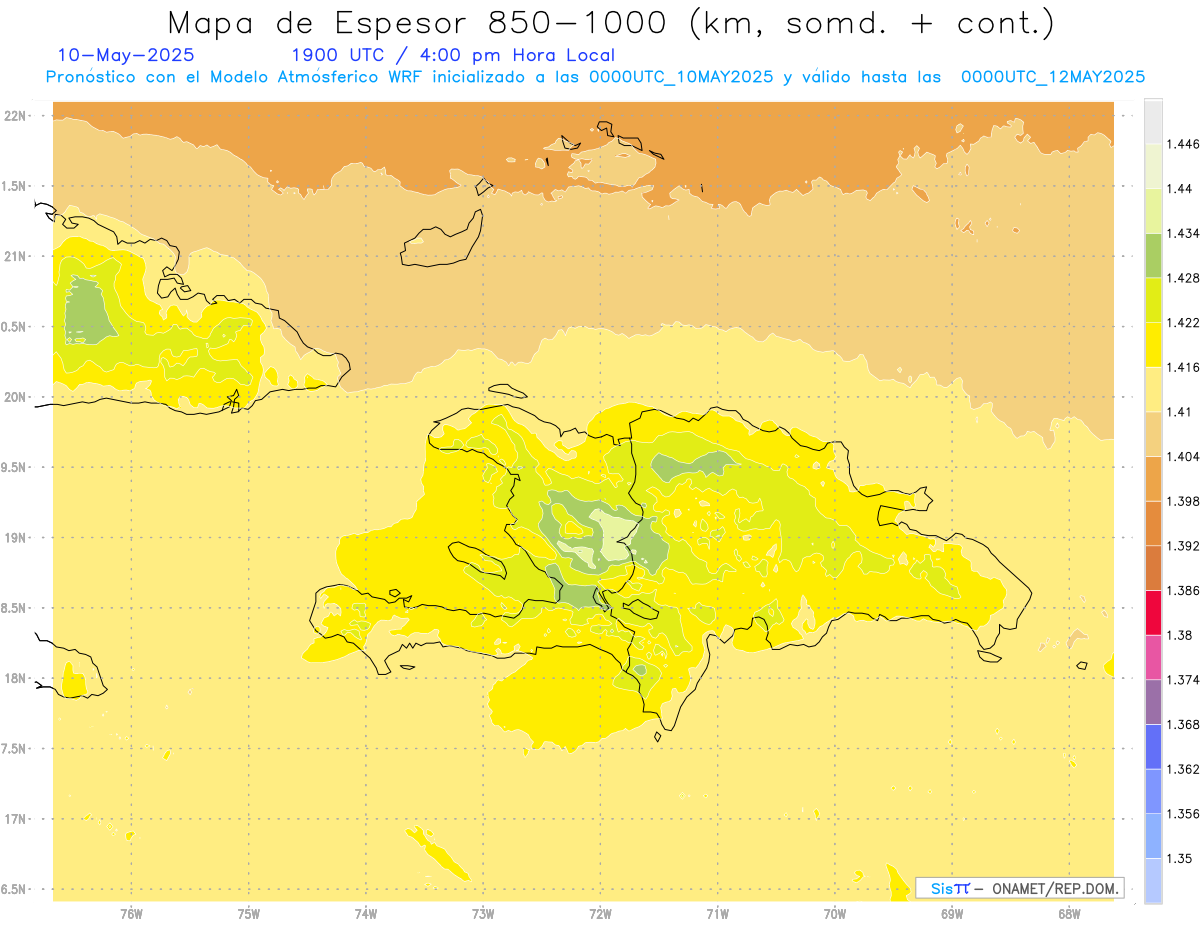Select the green swatch between 1.428 and 1.434
This screenshot has height=927, width=1200.
pyautogui.click(x=1153, y=255)
